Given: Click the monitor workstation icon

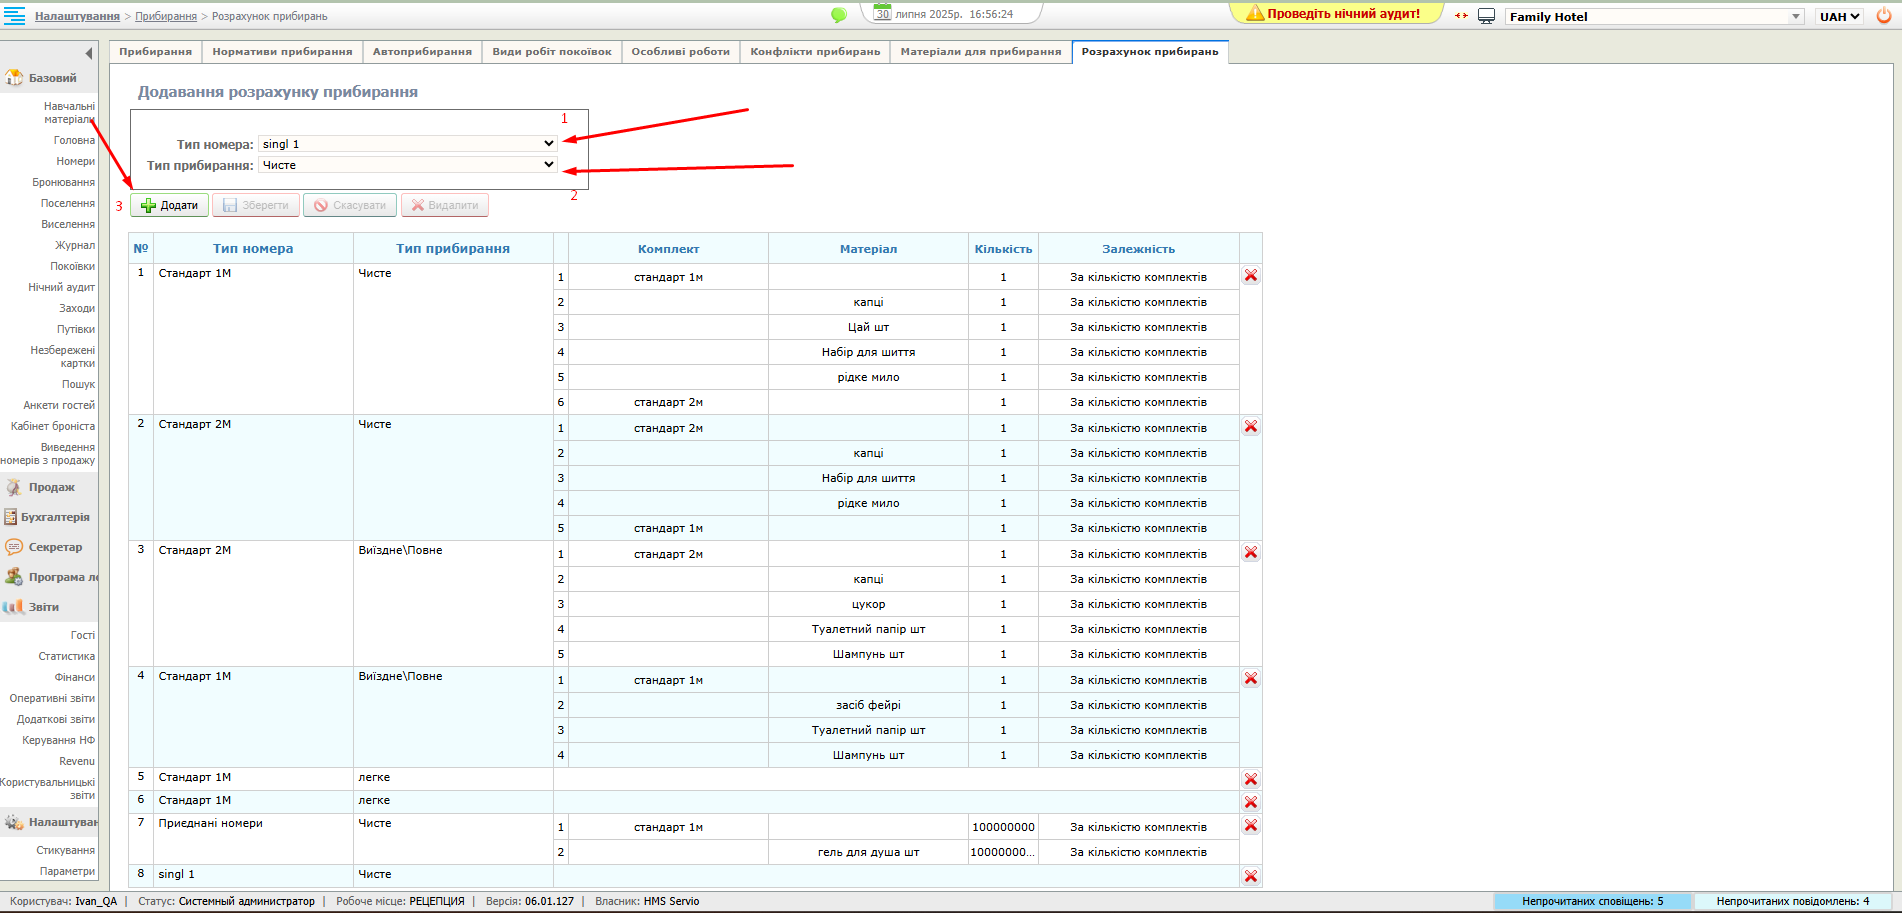Looking at the screenshot, I should (1487, 16).
